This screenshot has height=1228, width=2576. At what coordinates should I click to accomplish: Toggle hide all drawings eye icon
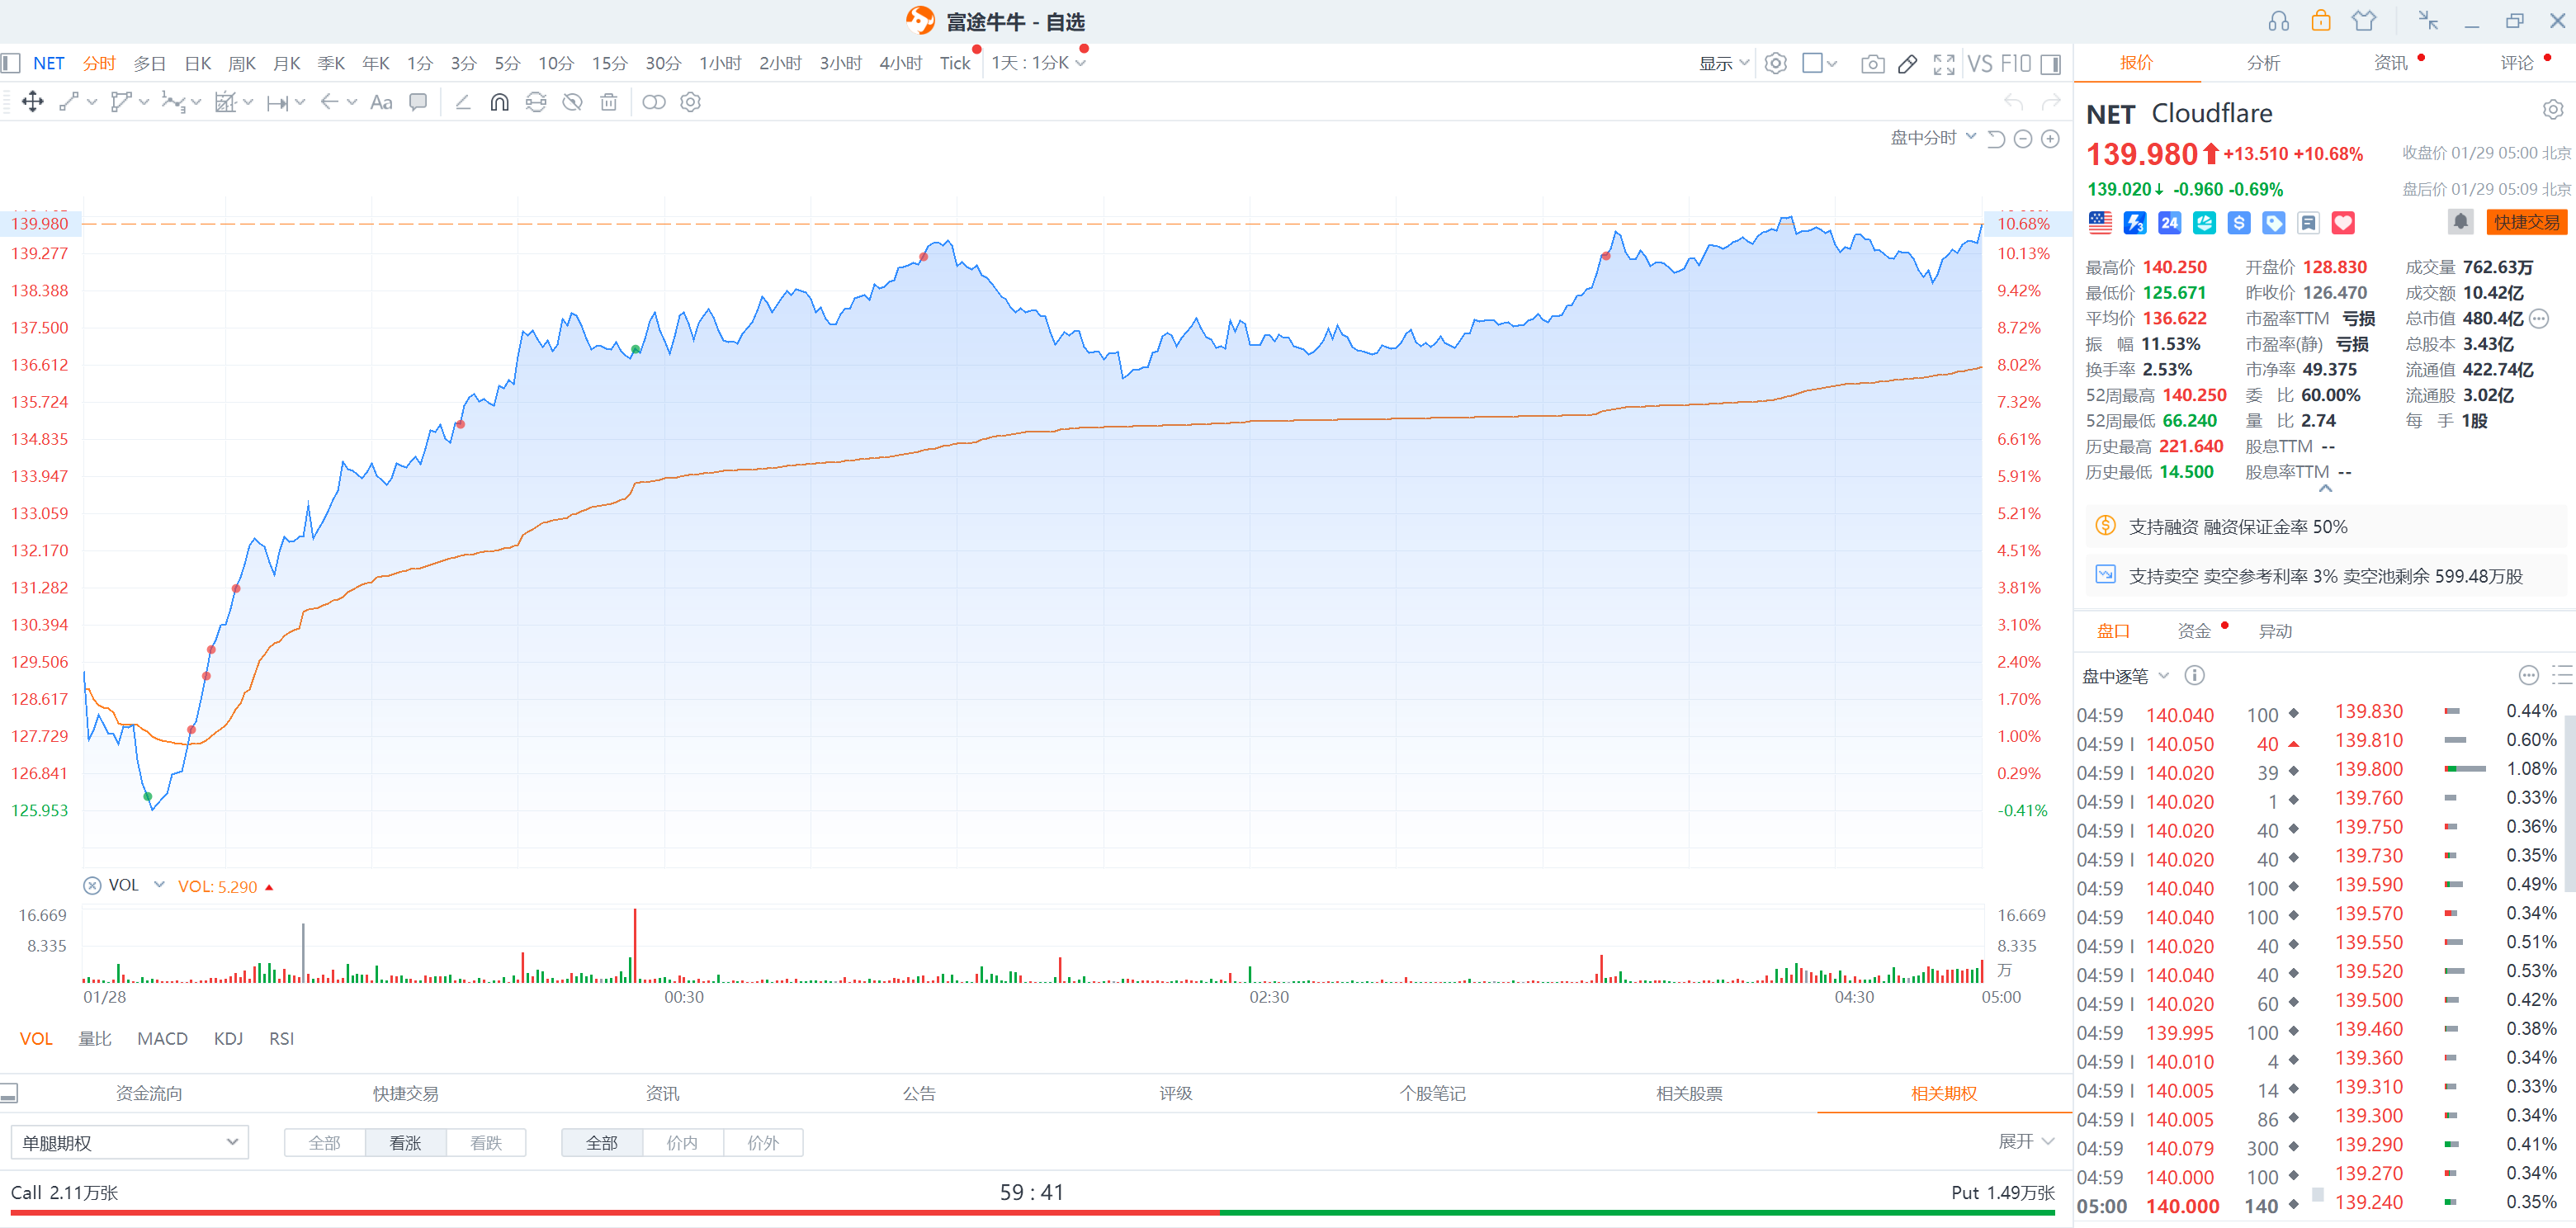pos(572,102)
